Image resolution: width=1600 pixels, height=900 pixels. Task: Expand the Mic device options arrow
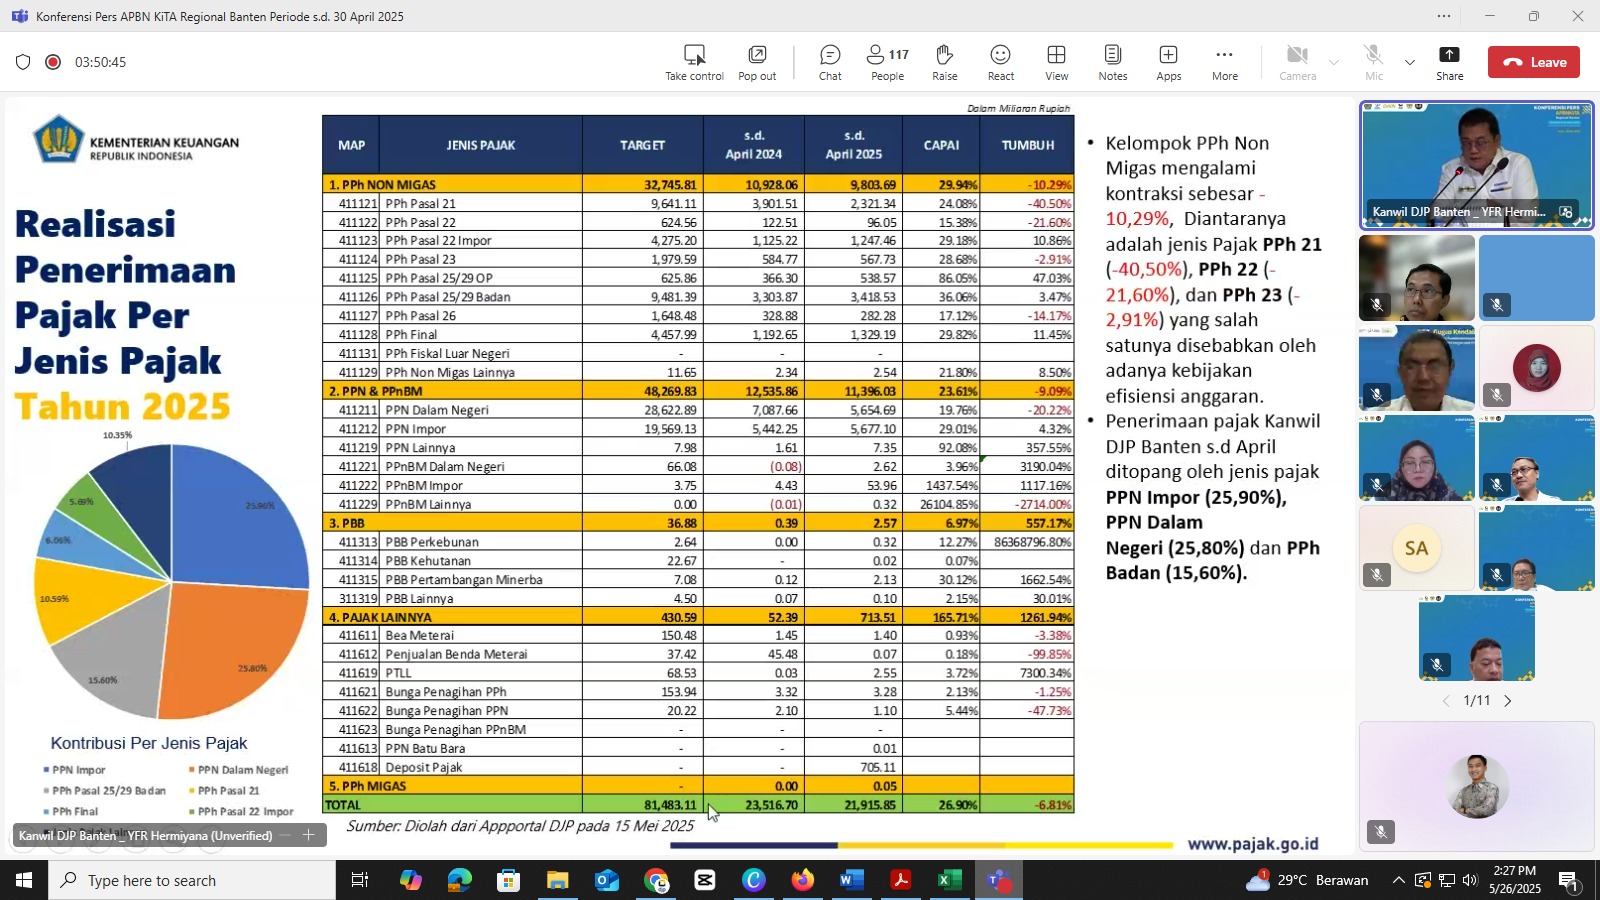point(1410,63)
